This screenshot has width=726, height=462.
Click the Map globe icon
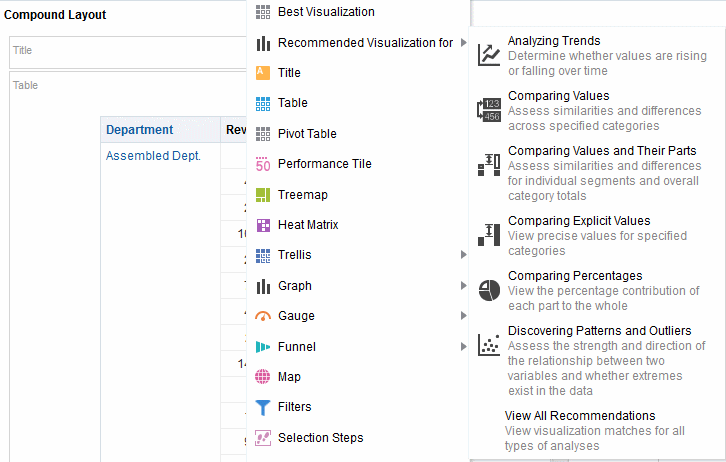(263, 377)
